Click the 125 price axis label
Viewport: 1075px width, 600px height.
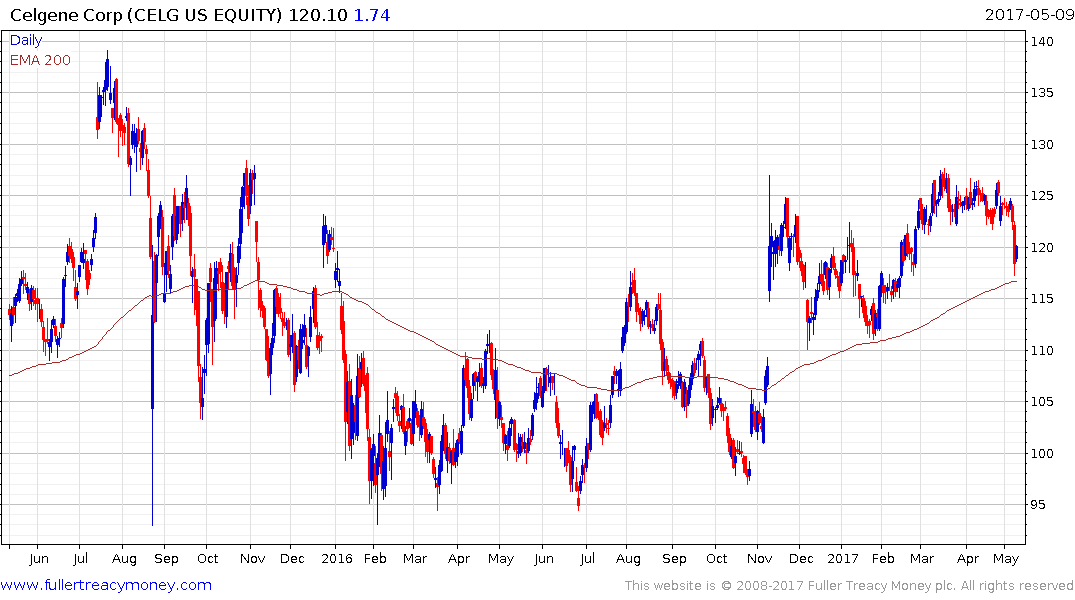click(x=1042, y=195)
